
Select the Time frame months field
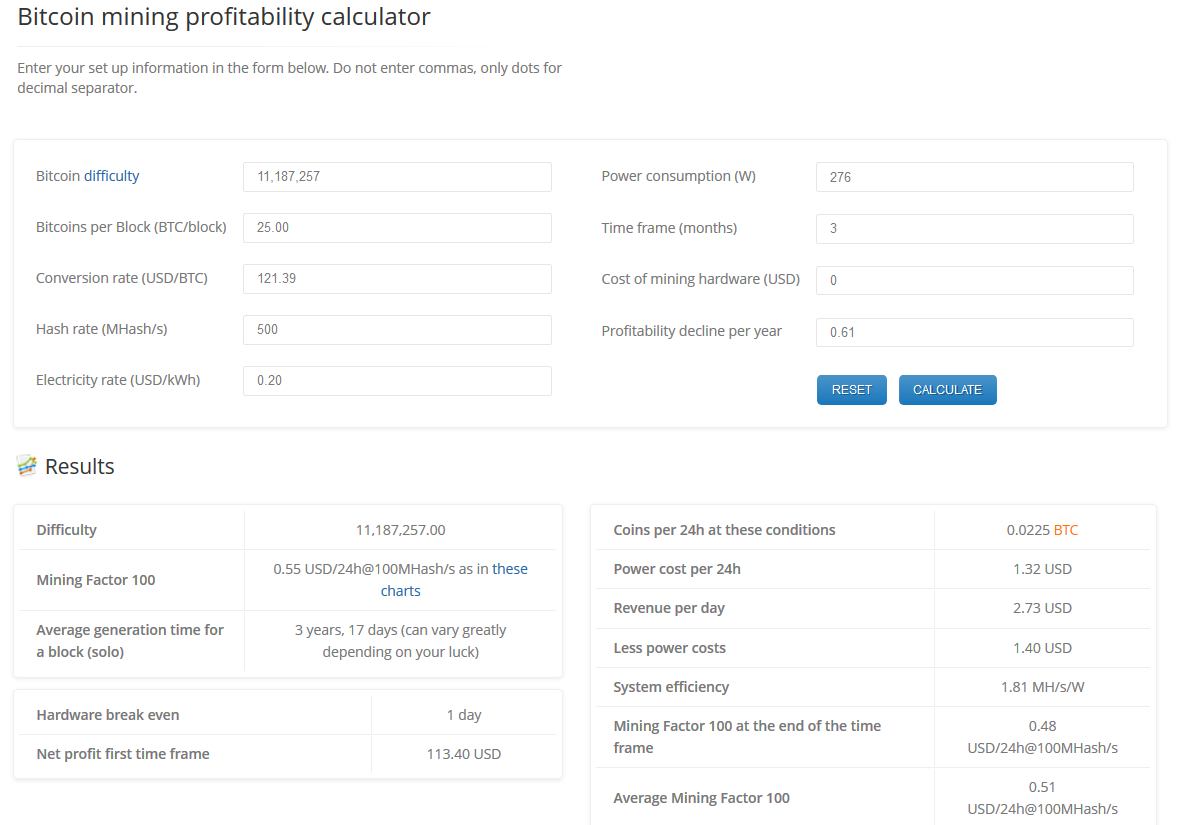coord(974,229)
